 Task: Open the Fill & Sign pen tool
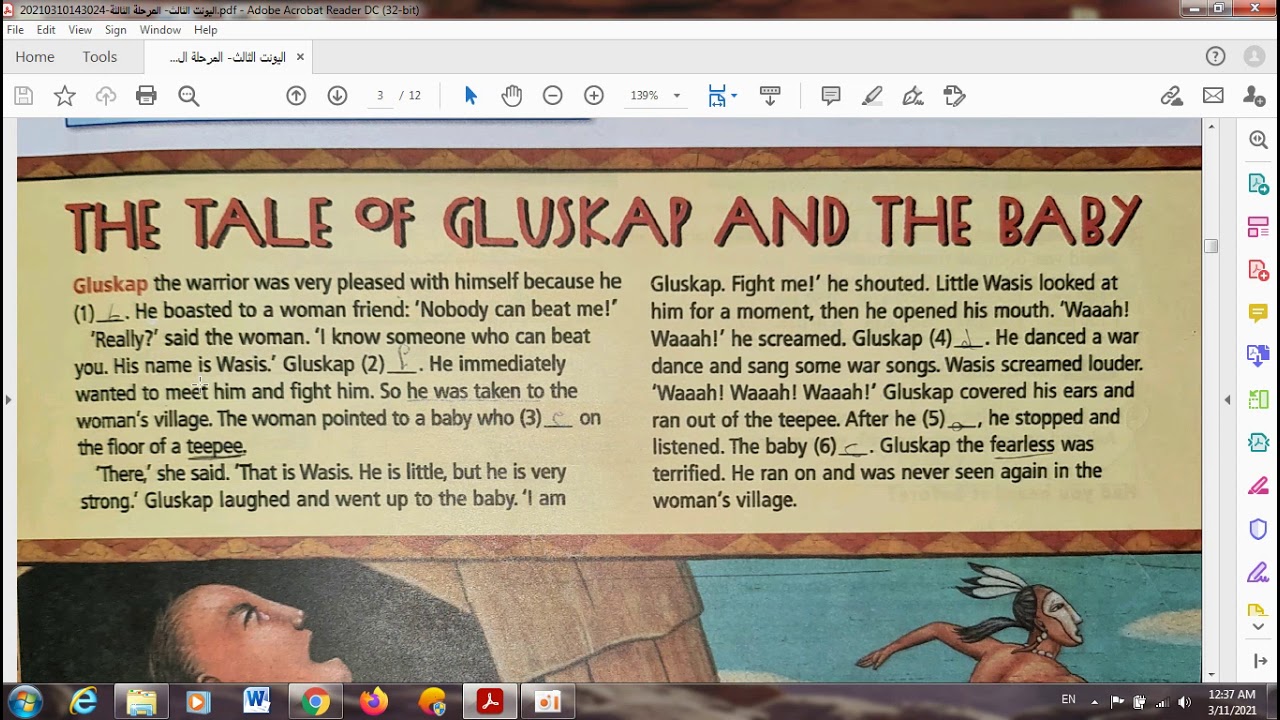(912, 96)
